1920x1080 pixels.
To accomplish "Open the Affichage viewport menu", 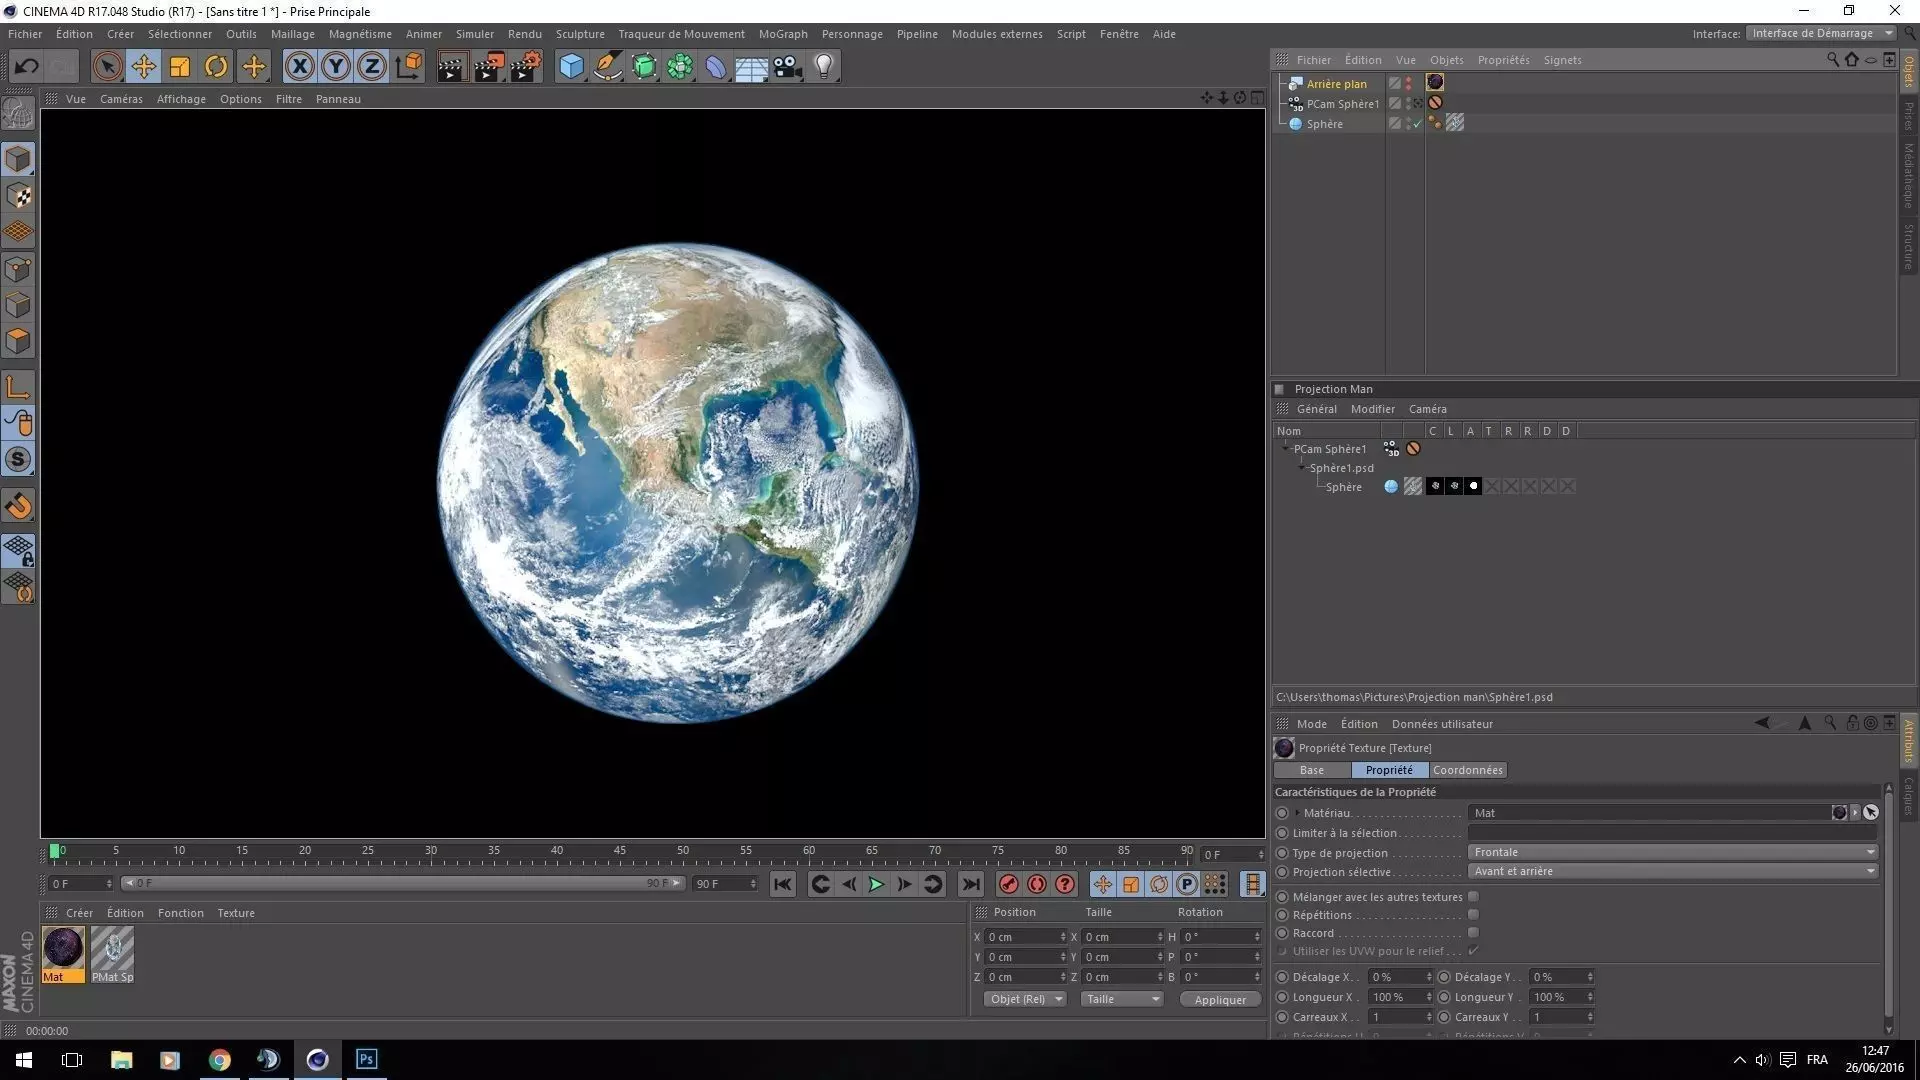I will (x=181, y=99).
